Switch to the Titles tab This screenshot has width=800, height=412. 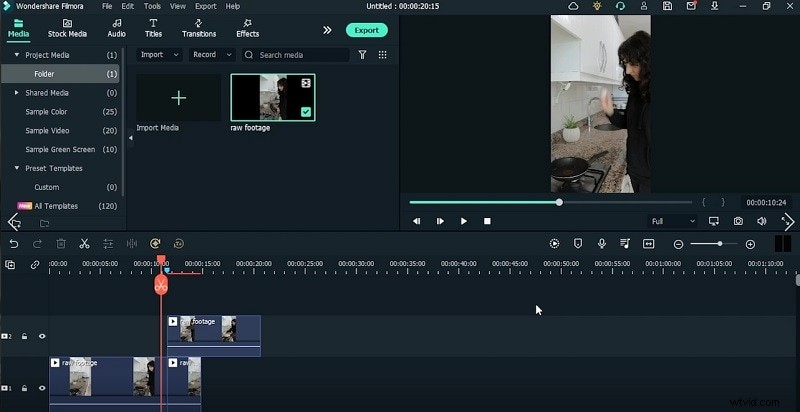click(153, 29)
